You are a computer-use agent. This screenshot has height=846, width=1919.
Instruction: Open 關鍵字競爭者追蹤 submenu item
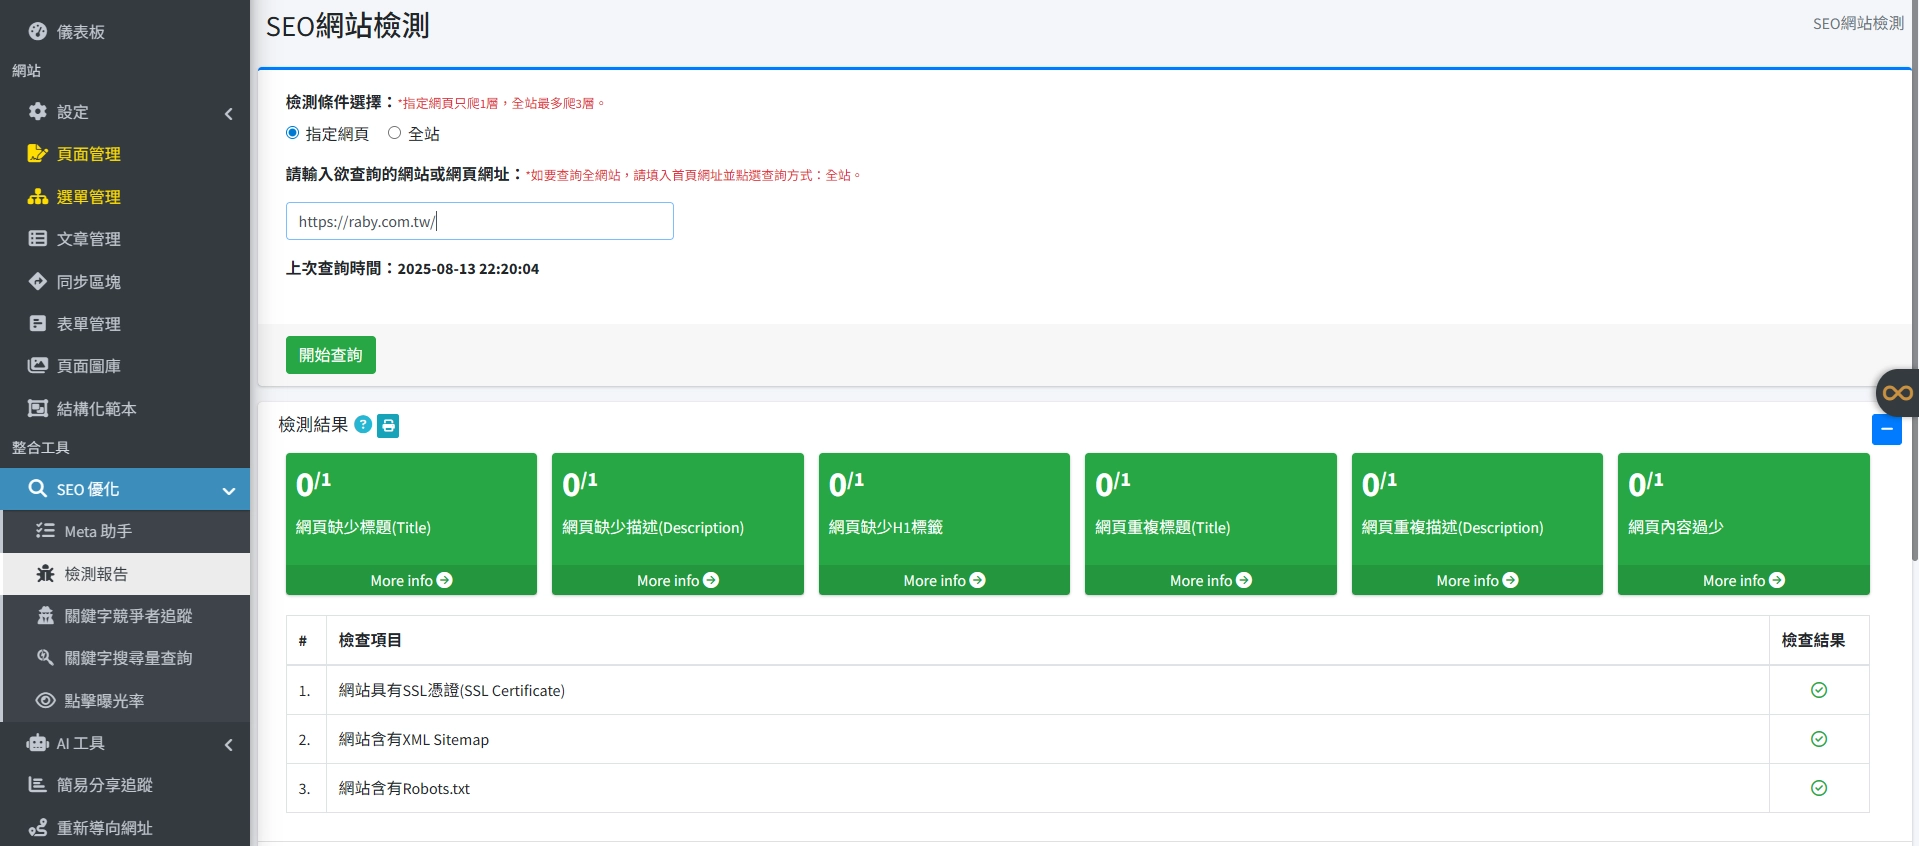point(127,616)
